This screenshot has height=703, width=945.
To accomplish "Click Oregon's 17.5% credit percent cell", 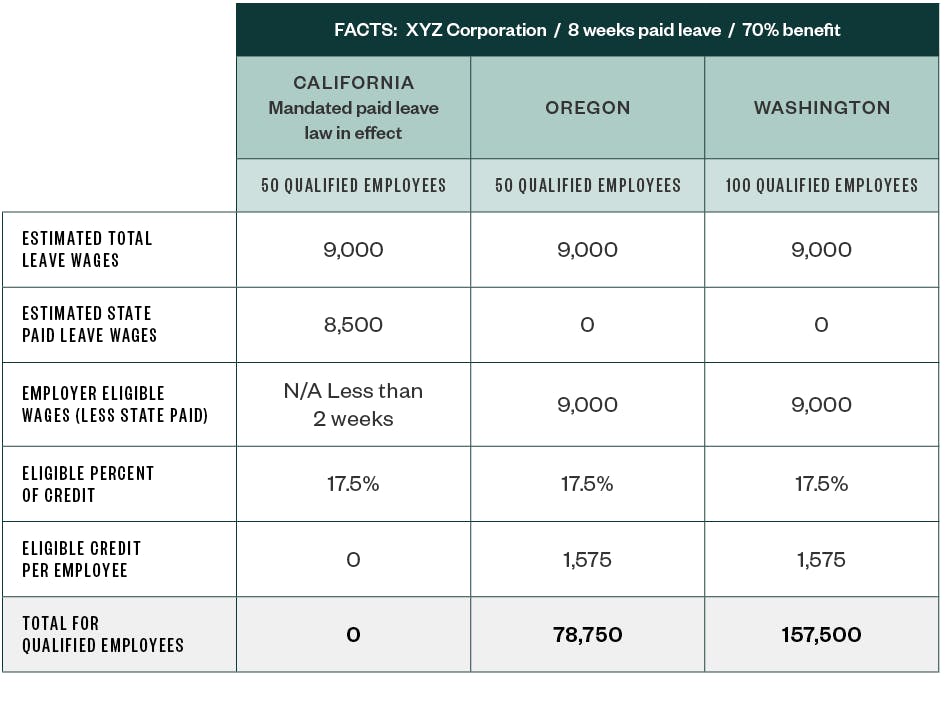I will click(587, 484).
